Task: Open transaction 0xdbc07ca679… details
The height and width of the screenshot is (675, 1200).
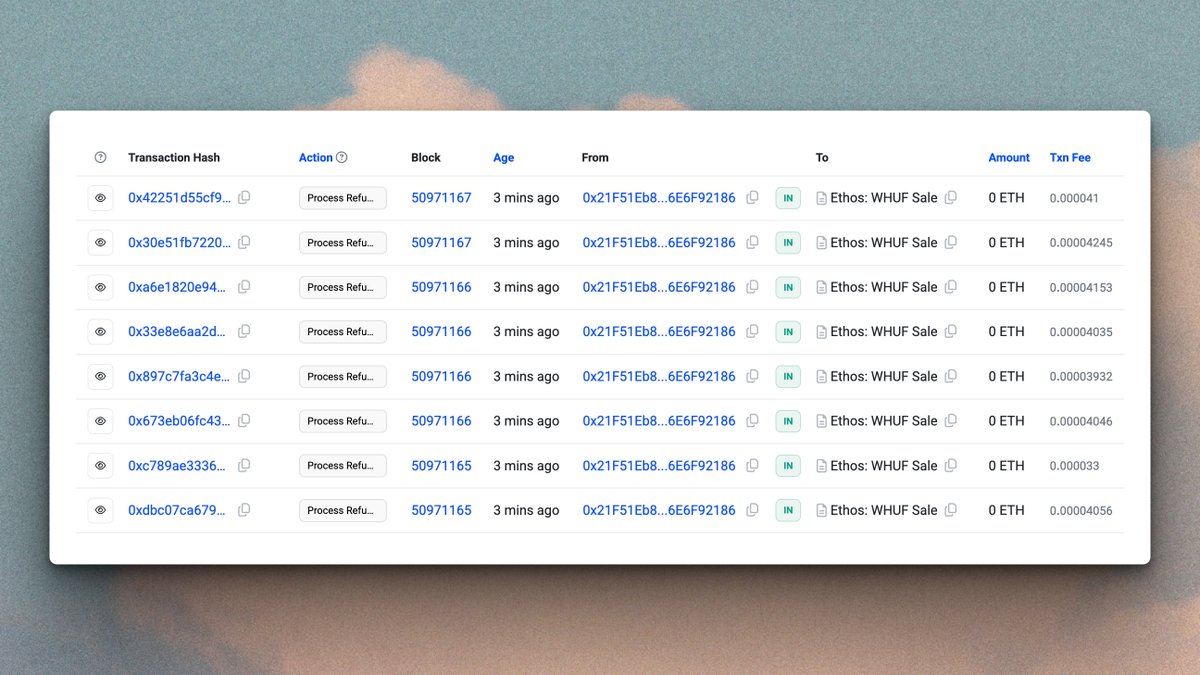Action: click(x=178, y=510)
